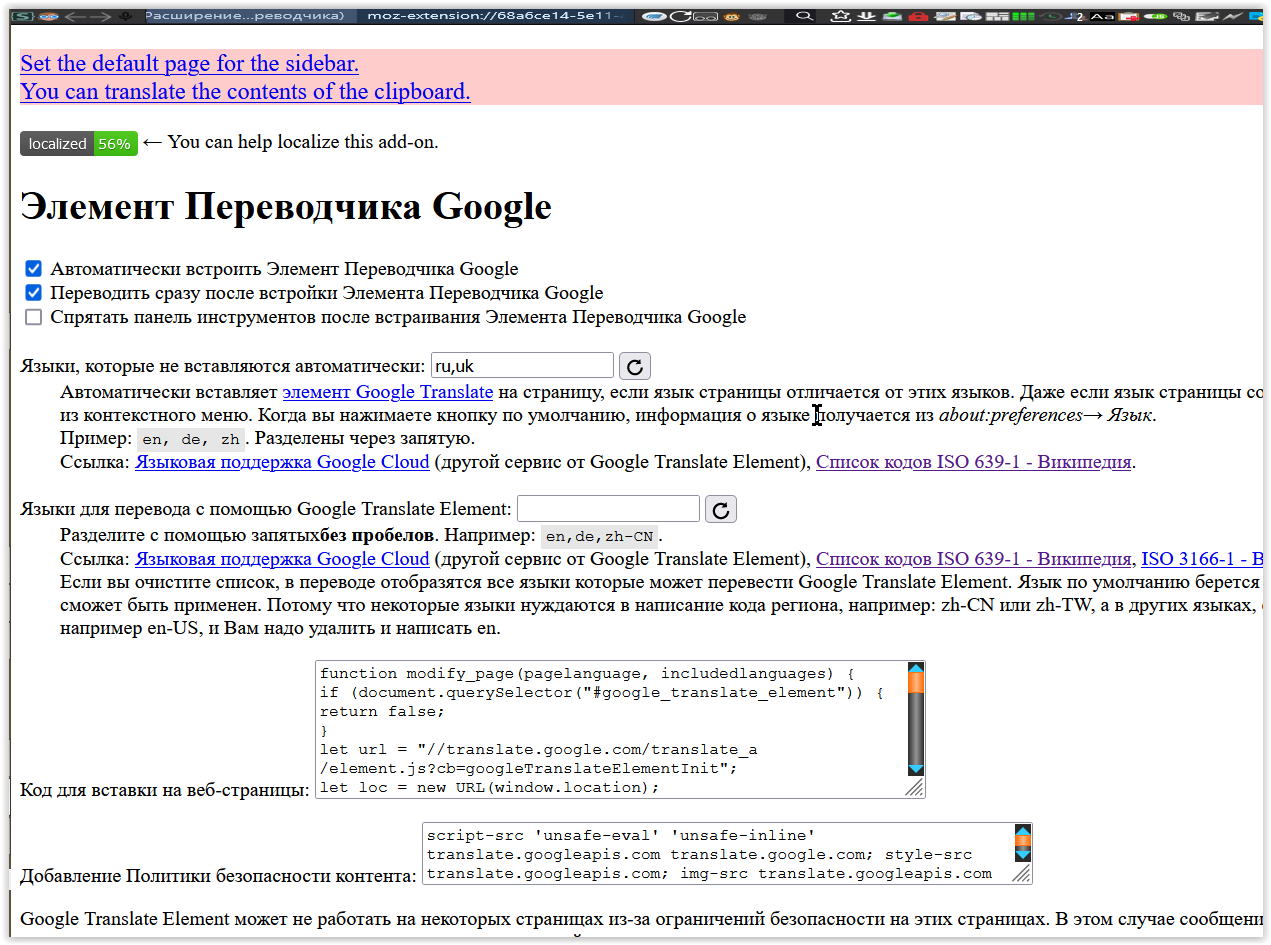Click the microphone icon in toolbar
The image size is (1271, 945).
[x=125, y=16]
